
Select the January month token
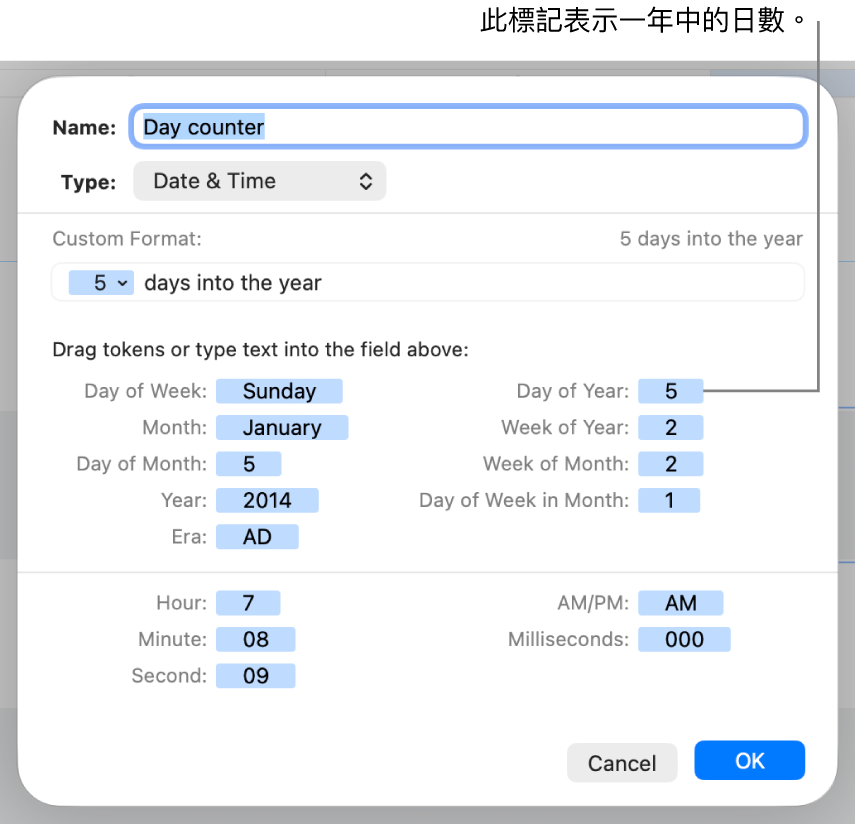[x=281, y=427]
